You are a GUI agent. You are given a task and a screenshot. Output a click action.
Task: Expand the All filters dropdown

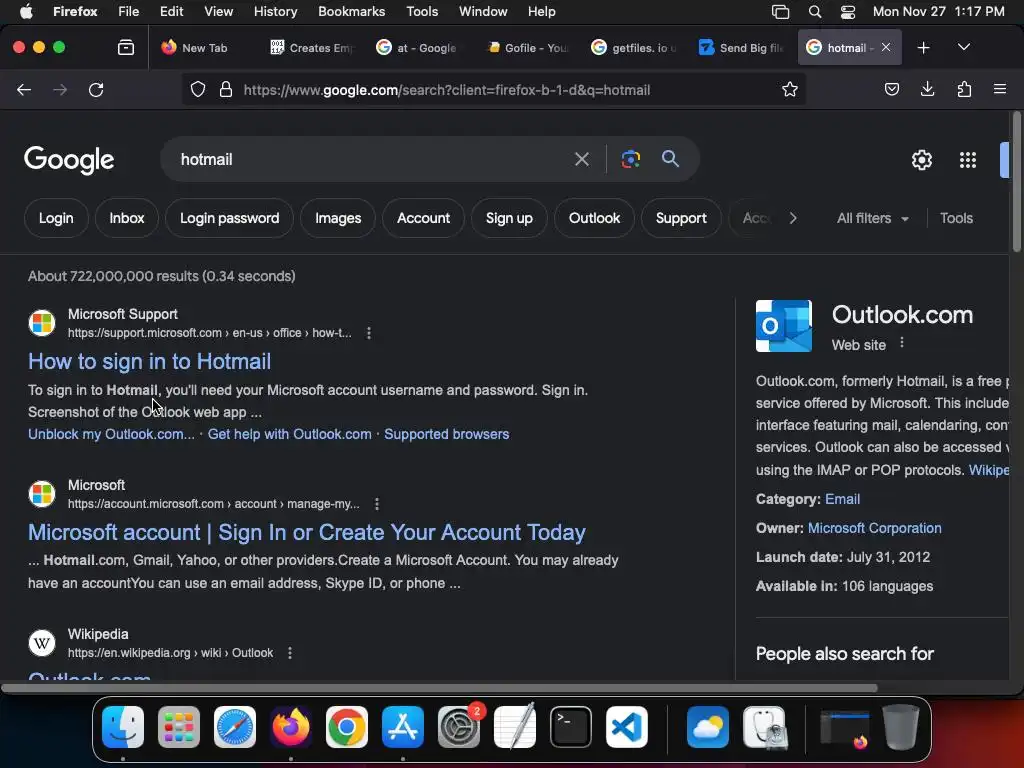[872, 218]
